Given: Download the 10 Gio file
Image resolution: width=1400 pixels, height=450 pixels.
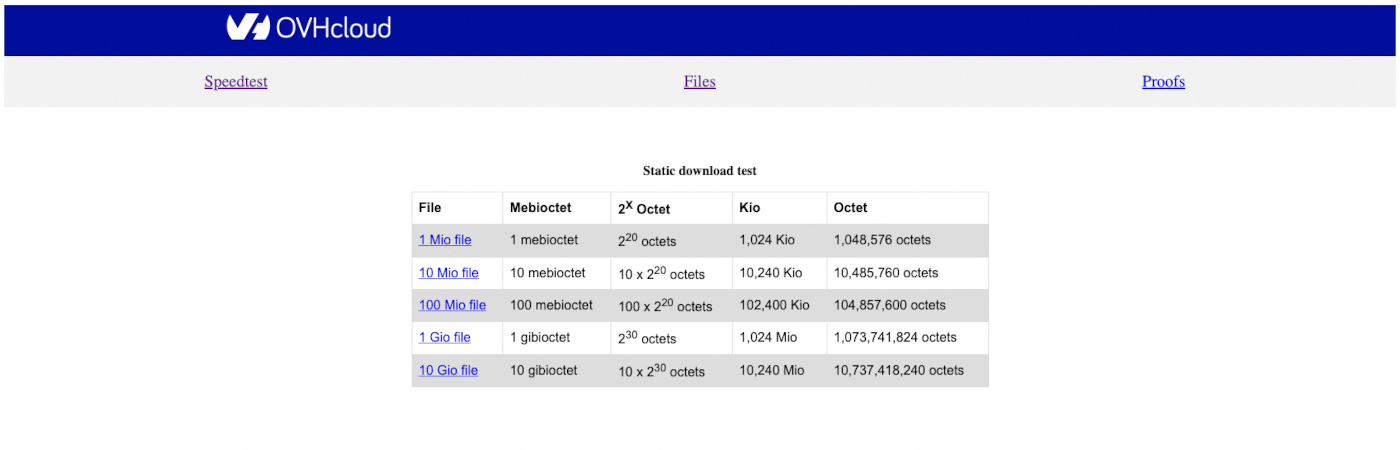Looking at the screenshot, I should tap(448, 370).
